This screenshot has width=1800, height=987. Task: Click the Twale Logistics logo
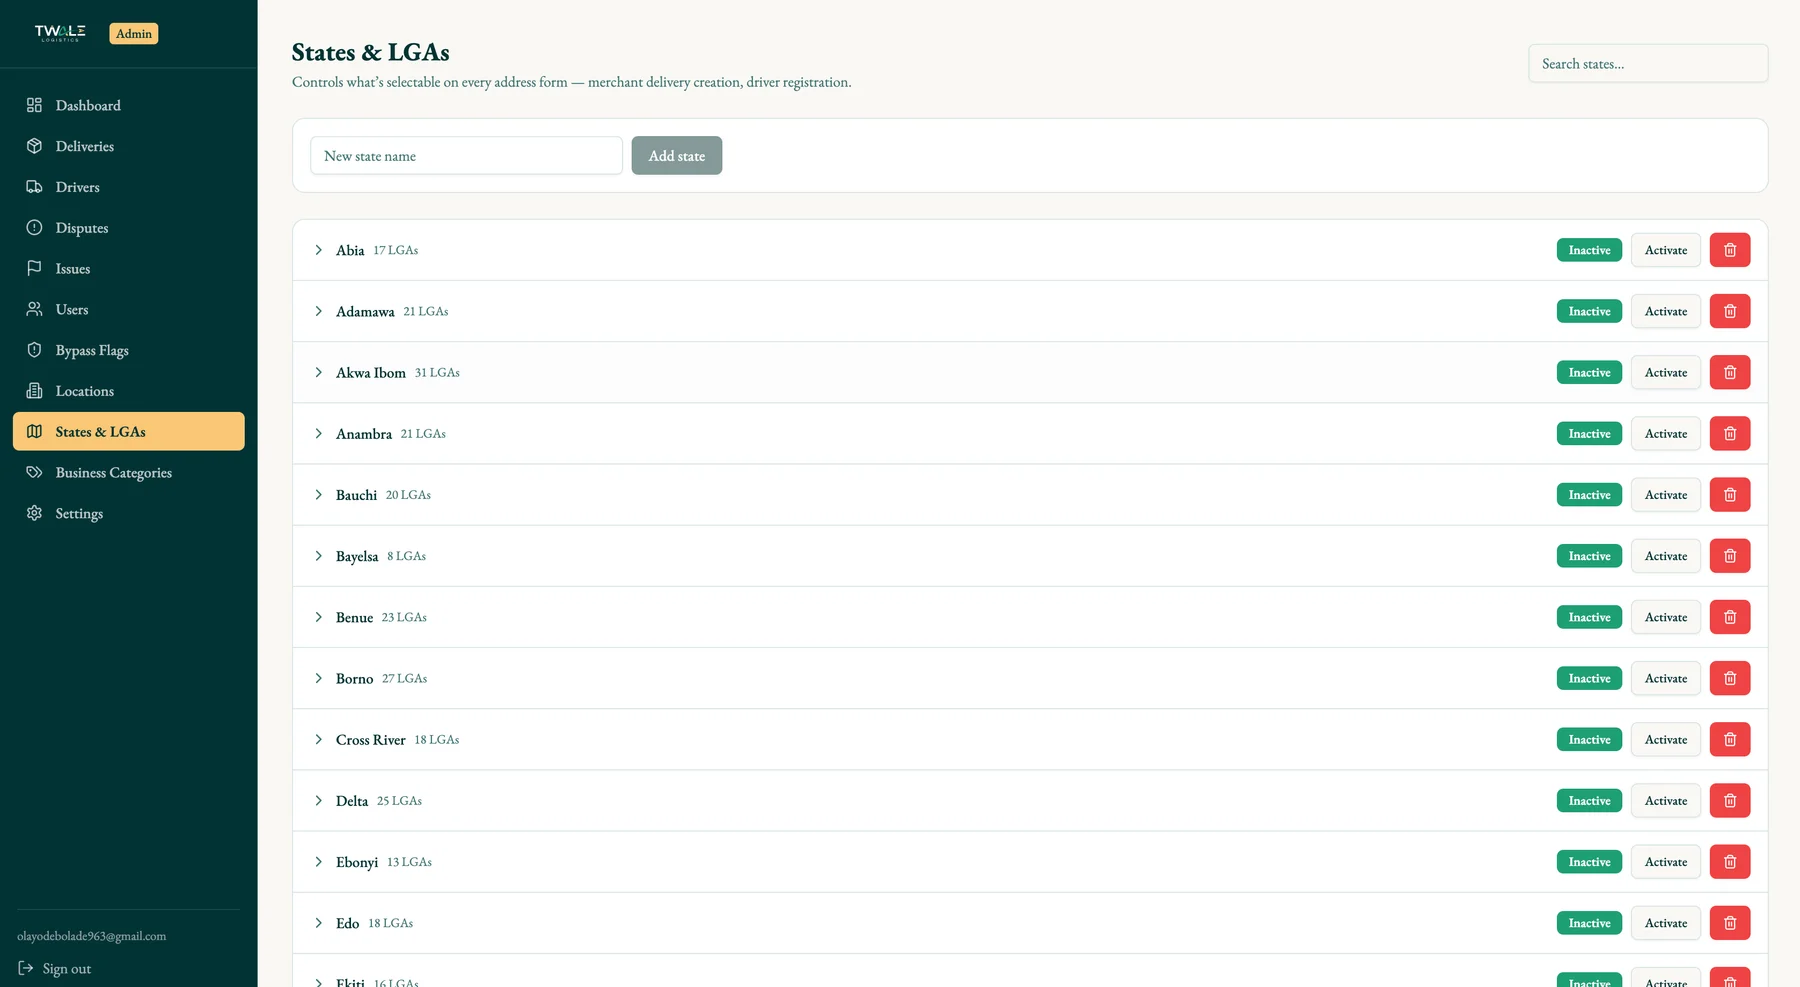point(60,33)
